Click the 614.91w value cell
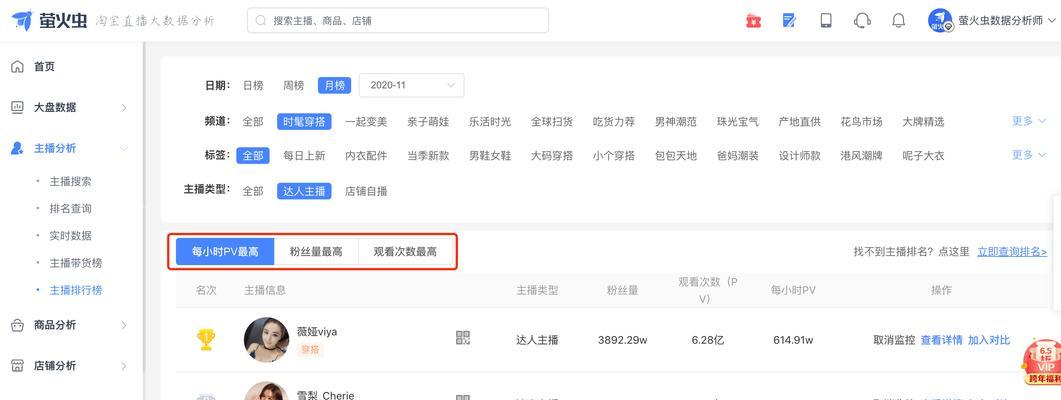1061x400 pixels. pos(793,340)
